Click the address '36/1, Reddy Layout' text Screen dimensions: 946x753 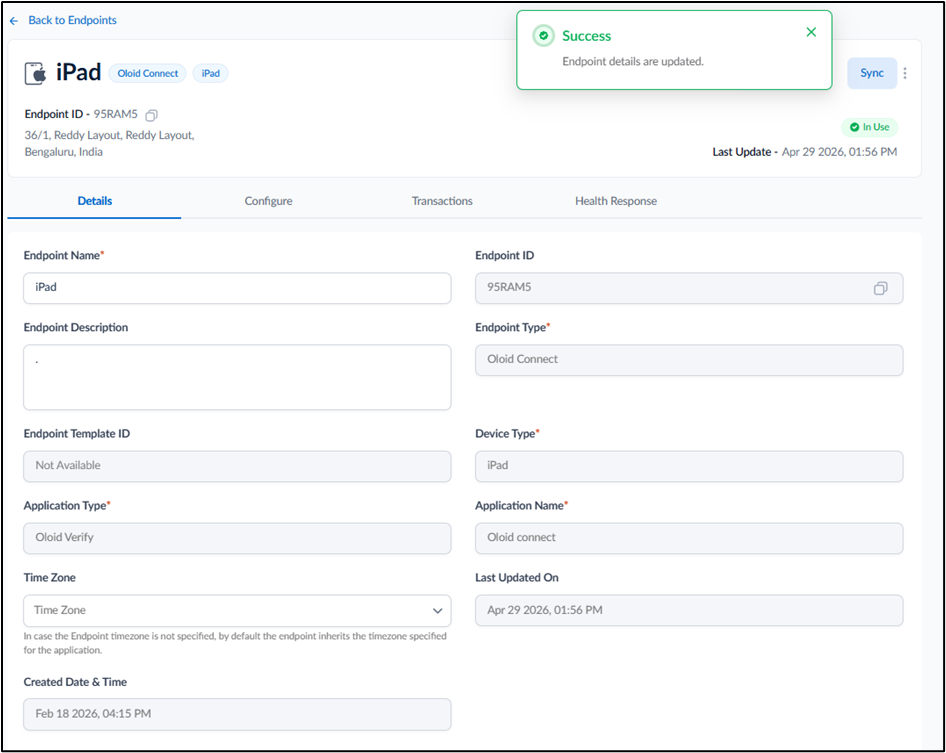click(x=109, y=144)
